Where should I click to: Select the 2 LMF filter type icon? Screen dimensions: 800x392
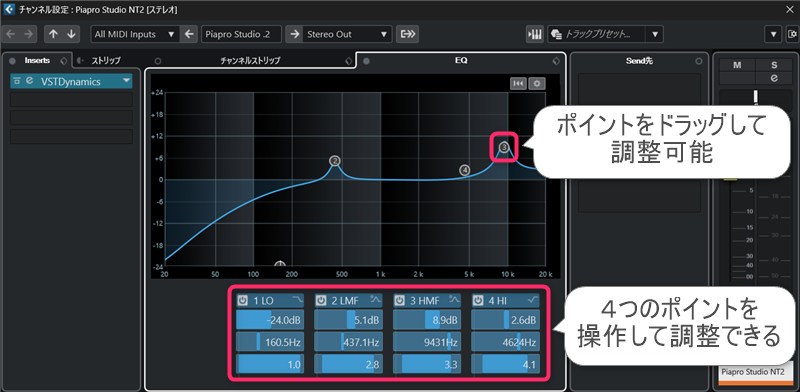click(x=375, y=300)
